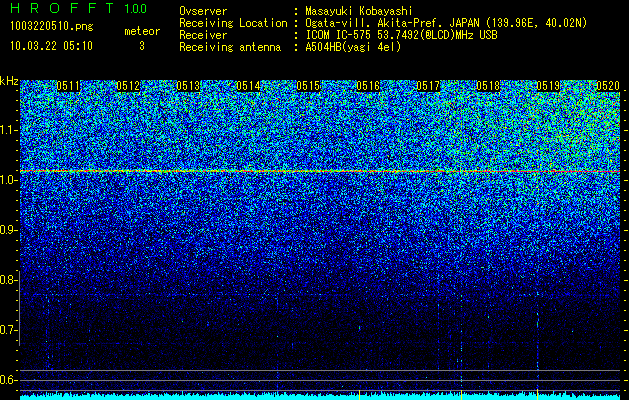Viewport: 629px width, 400px height.
Task: Click the 0516 time marker
Action: click(x=368, y=86)
